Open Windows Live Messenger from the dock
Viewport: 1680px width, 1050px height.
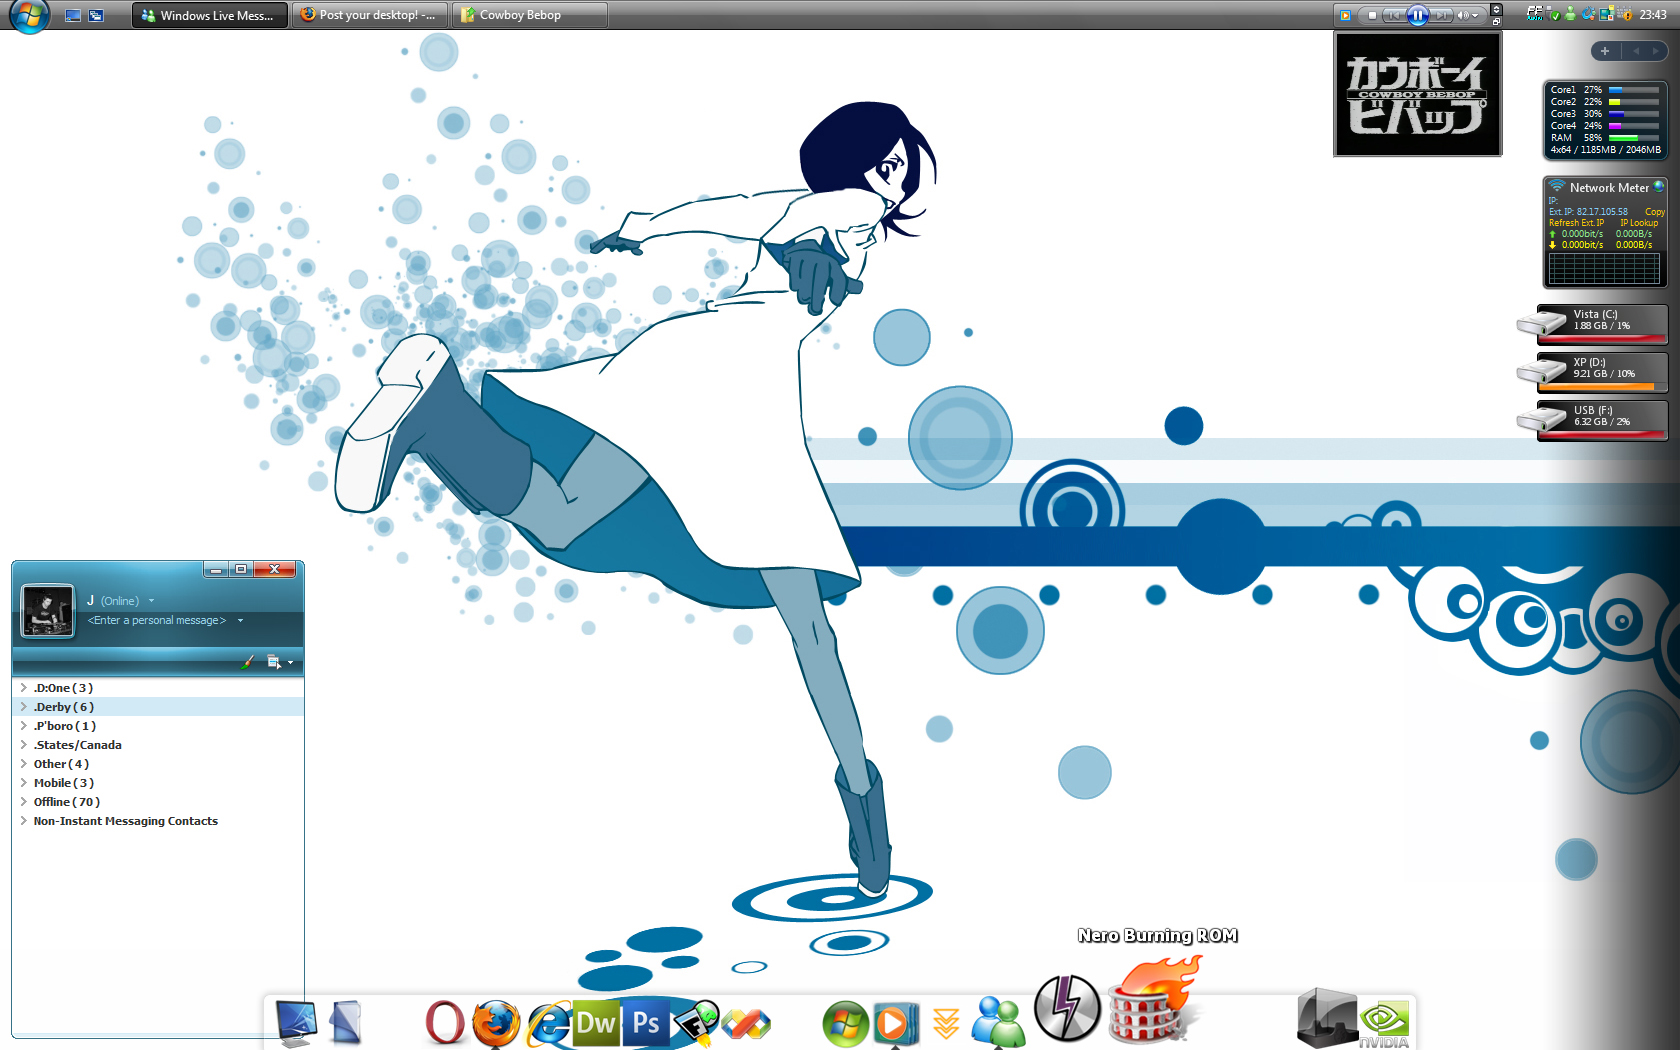point(998,1022)
